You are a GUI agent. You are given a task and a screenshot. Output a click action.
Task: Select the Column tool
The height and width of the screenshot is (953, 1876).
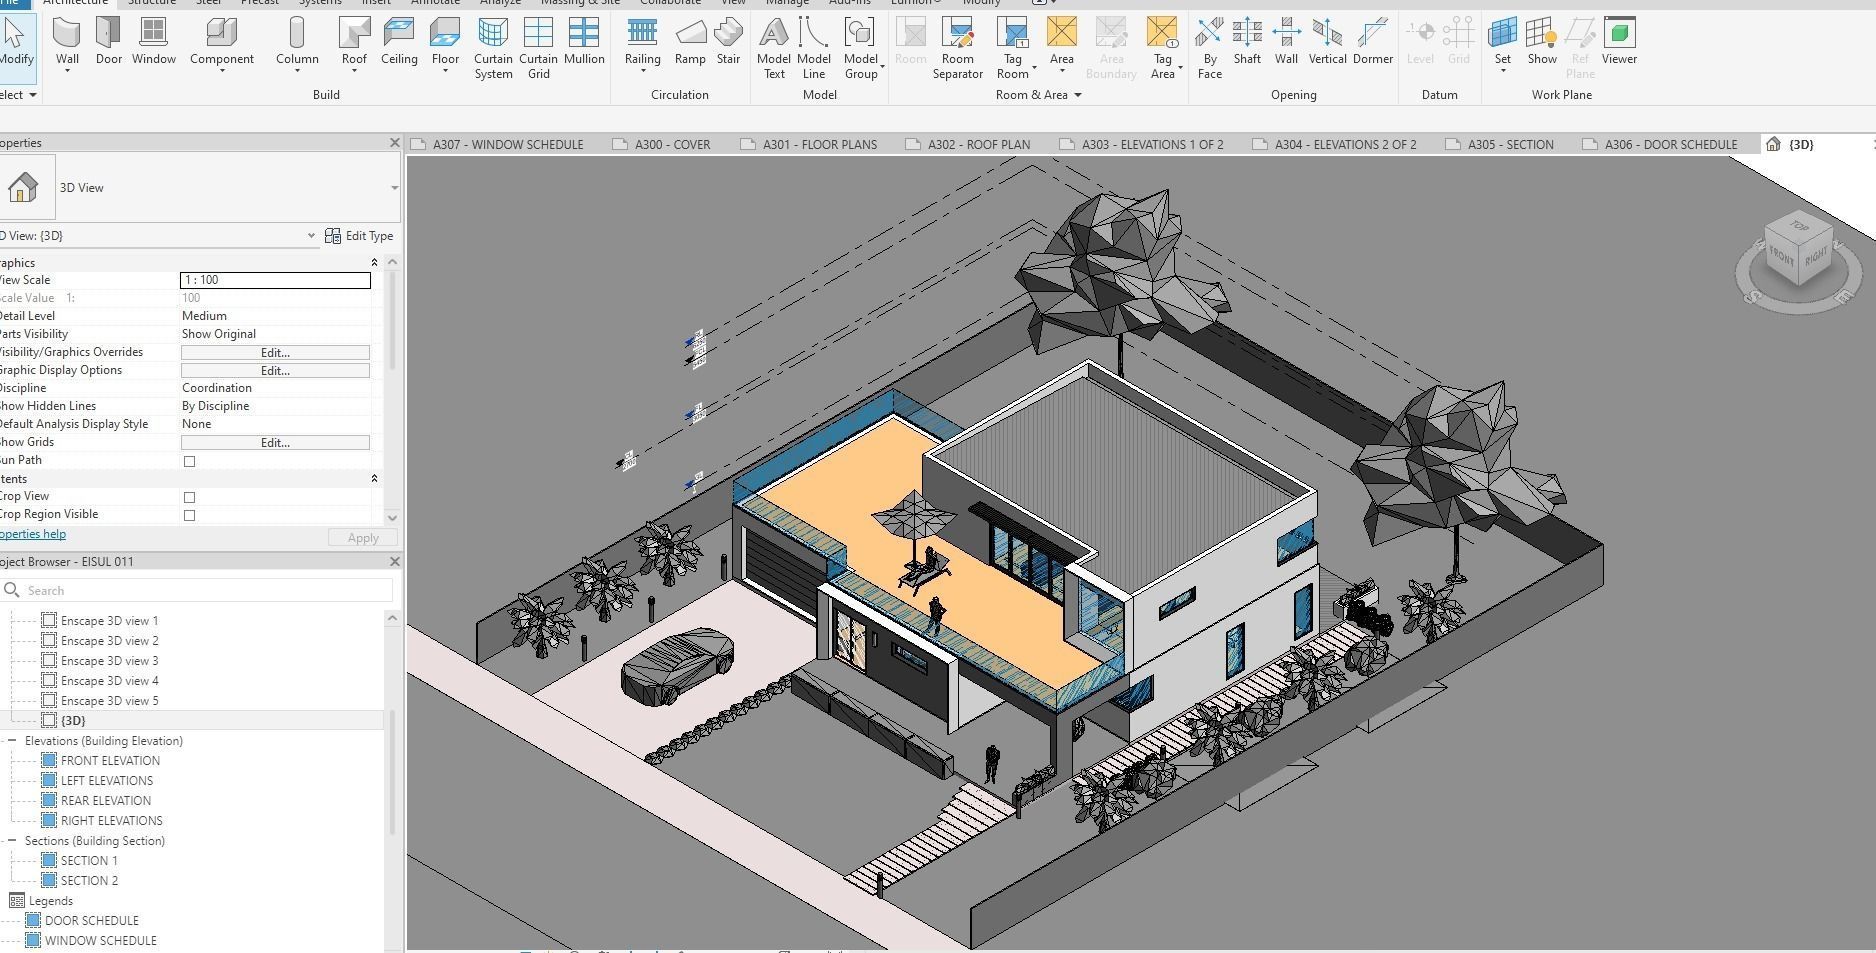[x=297, y=45]
